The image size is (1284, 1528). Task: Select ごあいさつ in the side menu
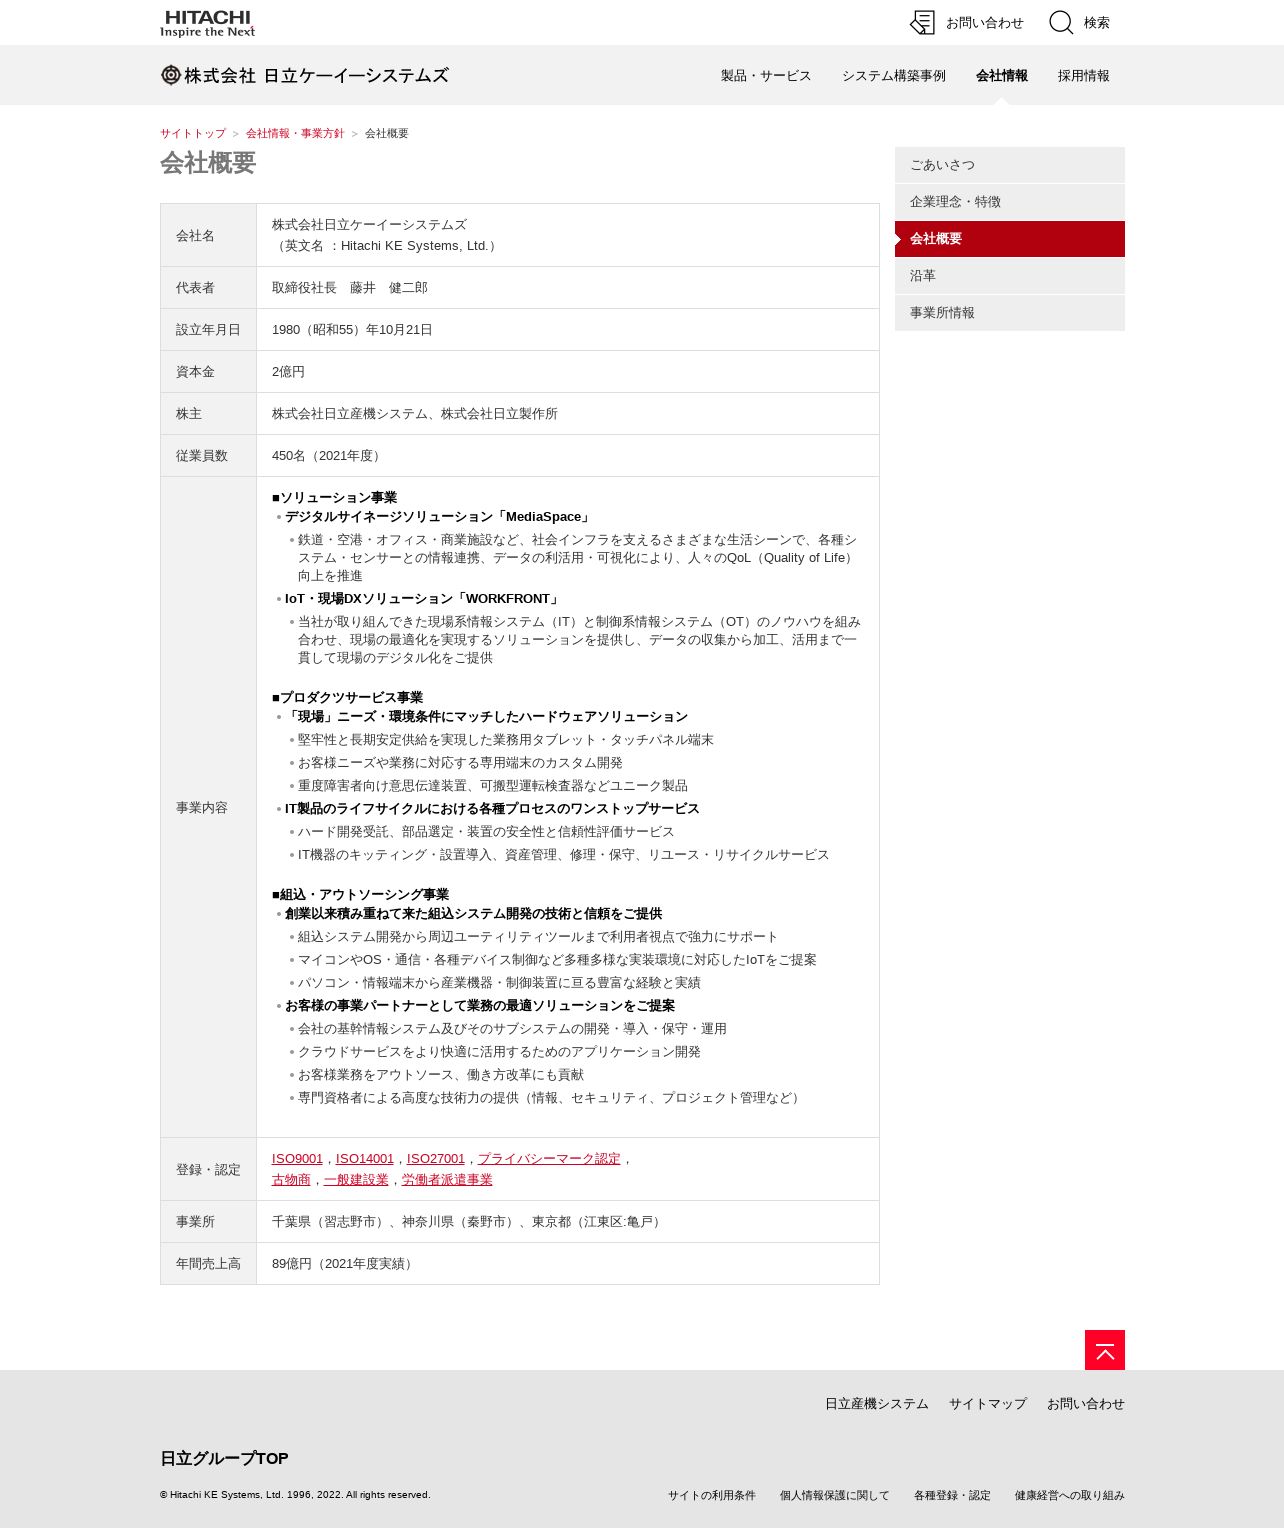point(1010,165)
